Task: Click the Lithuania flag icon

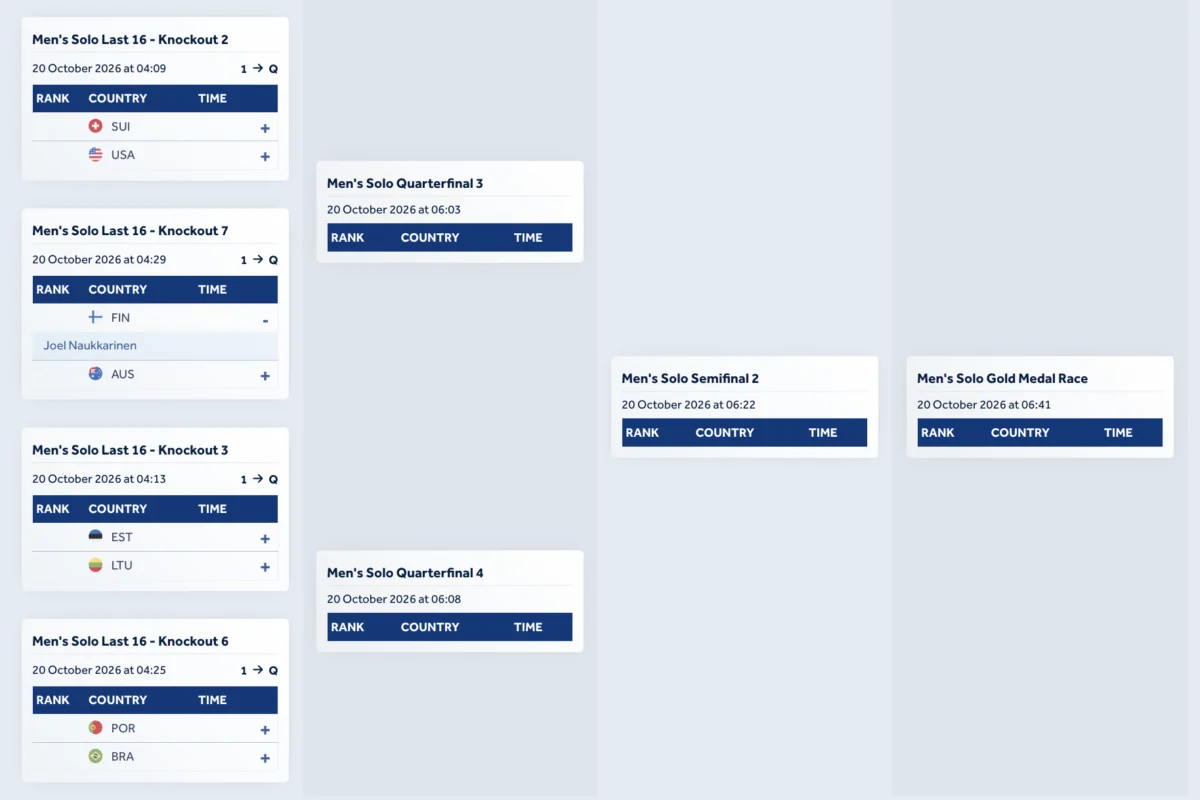Action: pos(96,564)
